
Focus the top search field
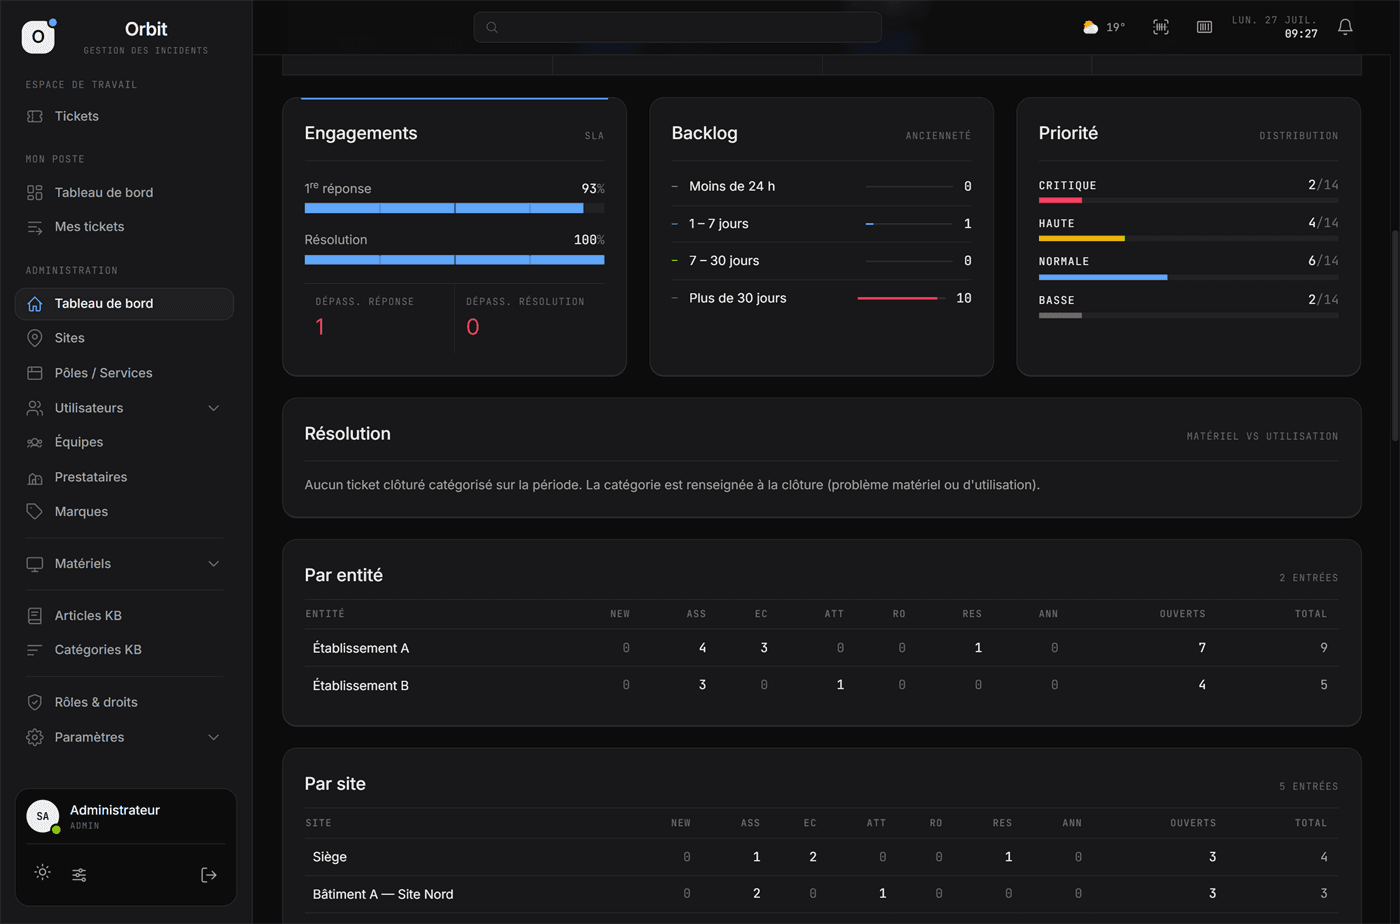678,27
